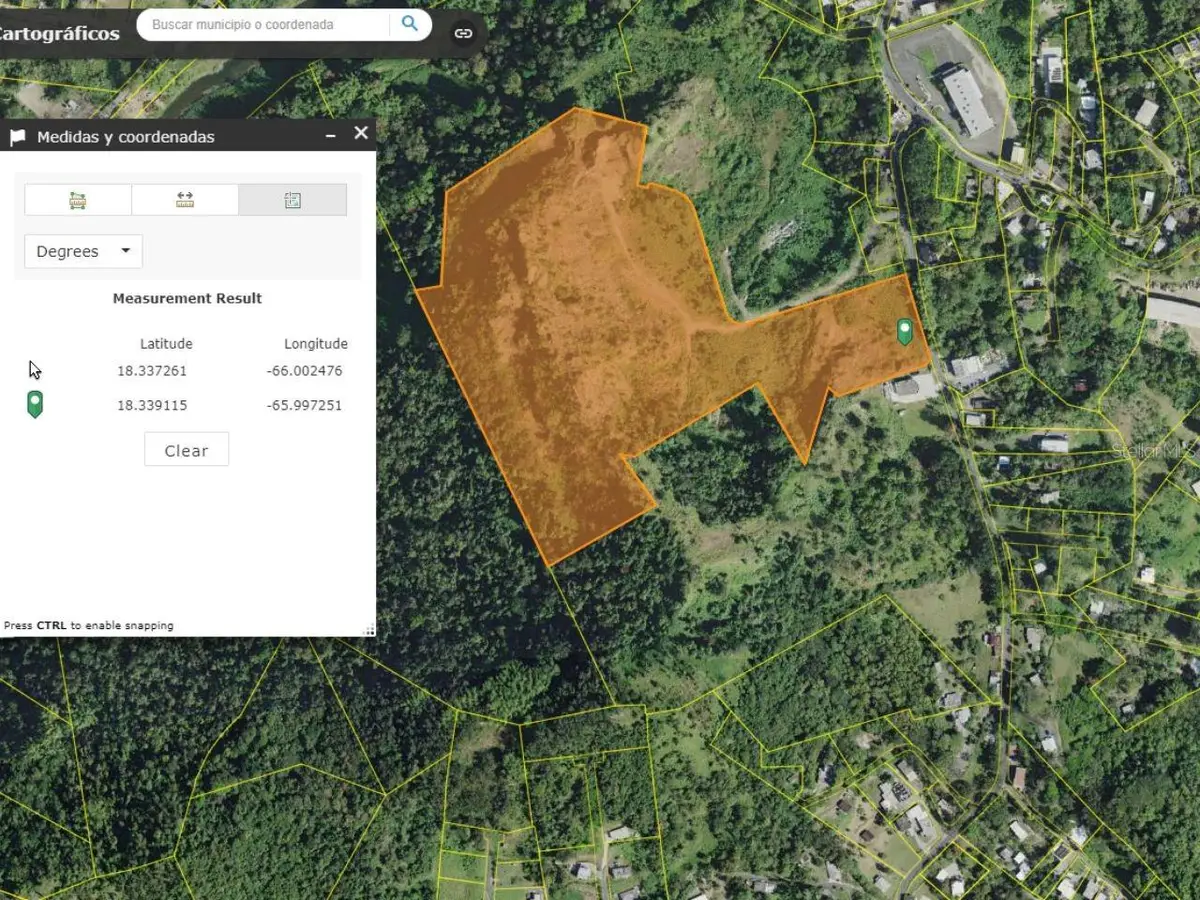Screen dimensions: 1200x900
Task: Open the map link sharing icon
Action: pyautogui.click(x=463, y=33)
